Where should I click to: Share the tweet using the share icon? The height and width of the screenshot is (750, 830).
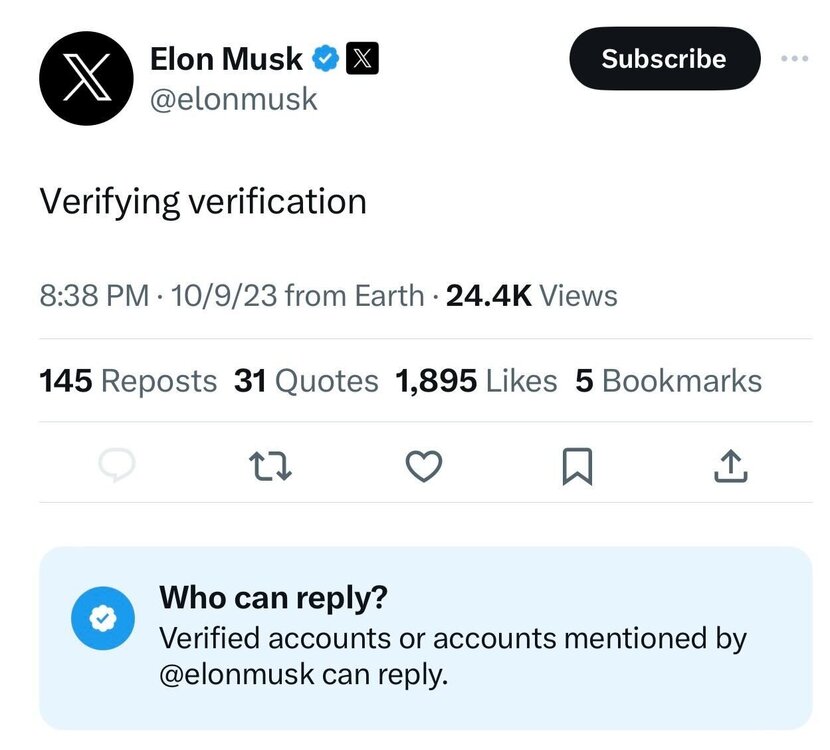pyautogui.click(x=730, y=465)
